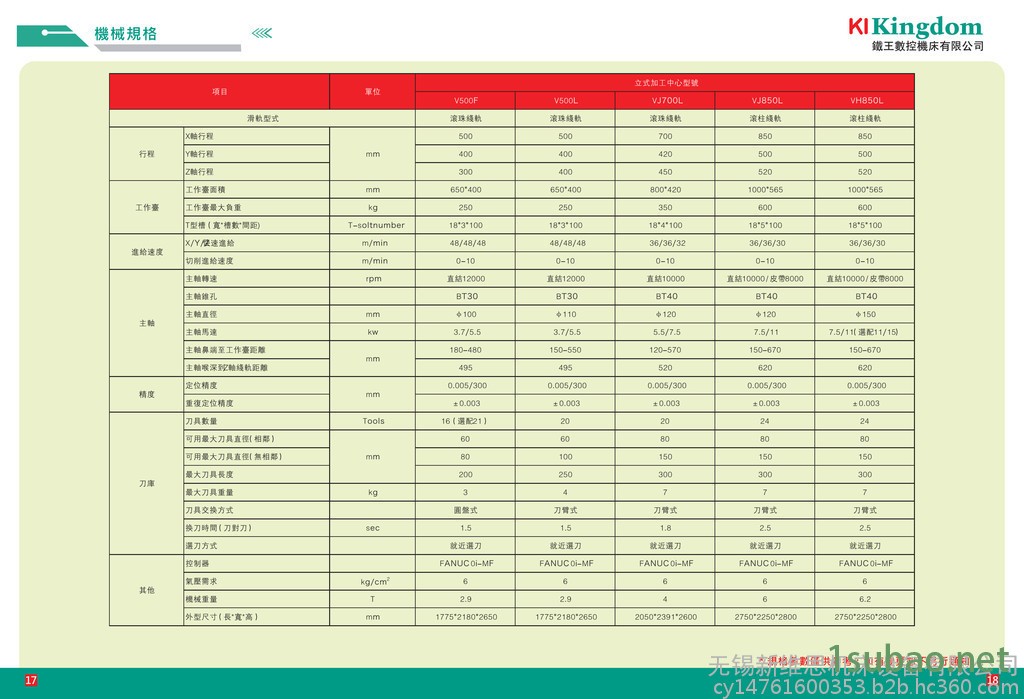The image size is (1024, 699).
Task: Click the X軸行程 row label
Action: coord(199,136)
